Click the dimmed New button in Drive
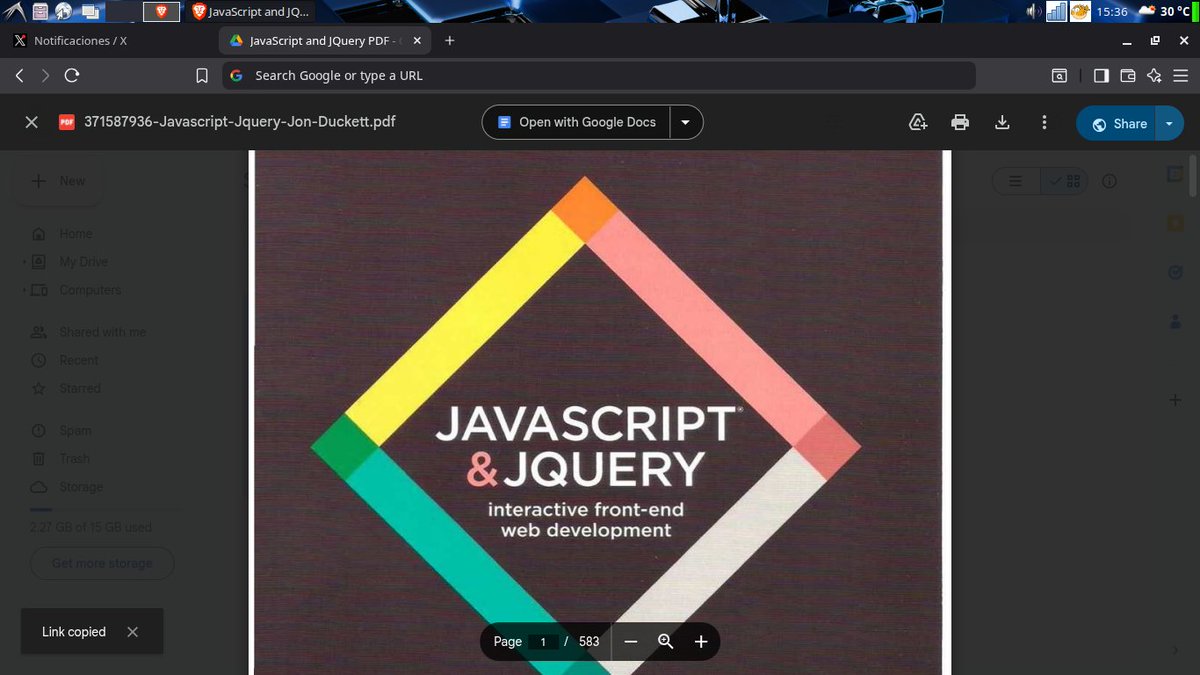The width and height of the screenshot is (1200, 675). 58,181
